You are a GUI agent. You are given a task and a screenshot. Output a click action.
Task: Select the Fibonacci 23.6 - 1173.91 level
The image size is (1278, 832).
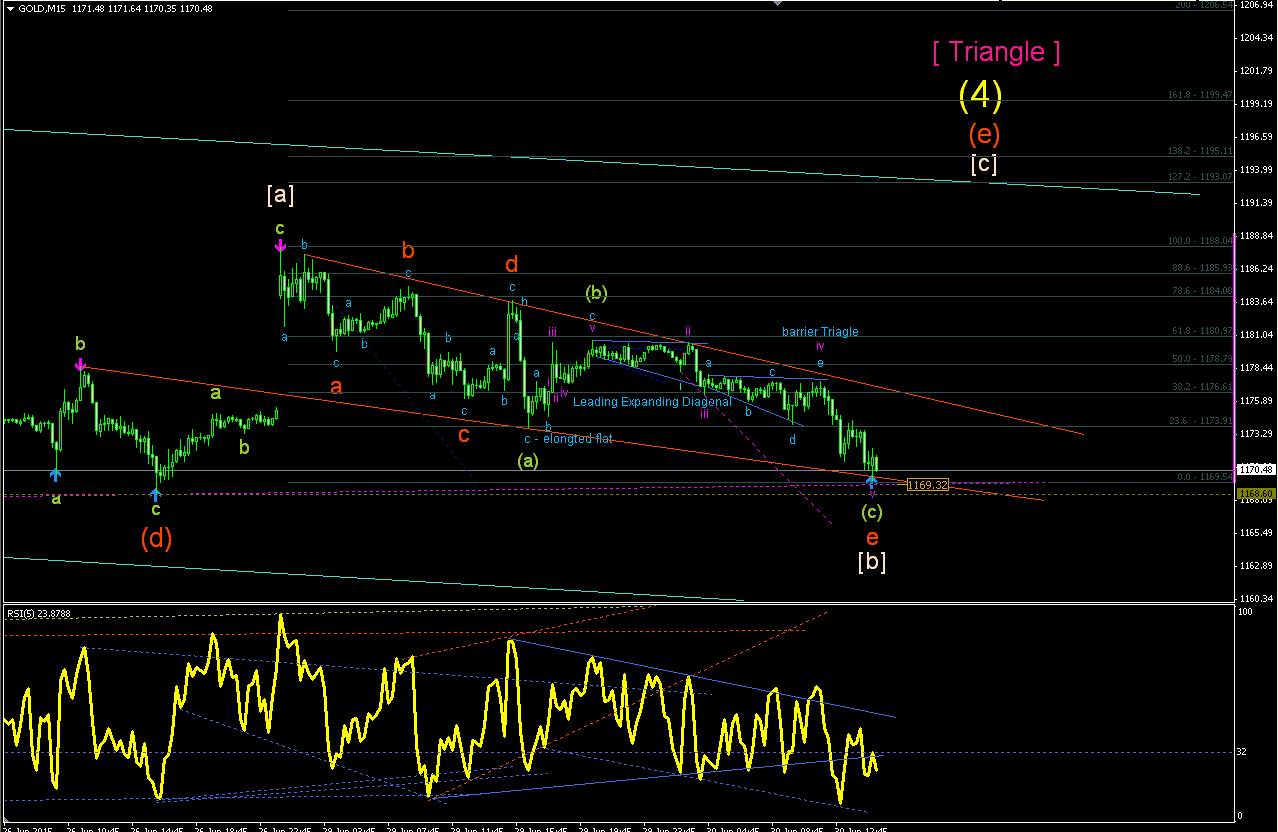1202,420
